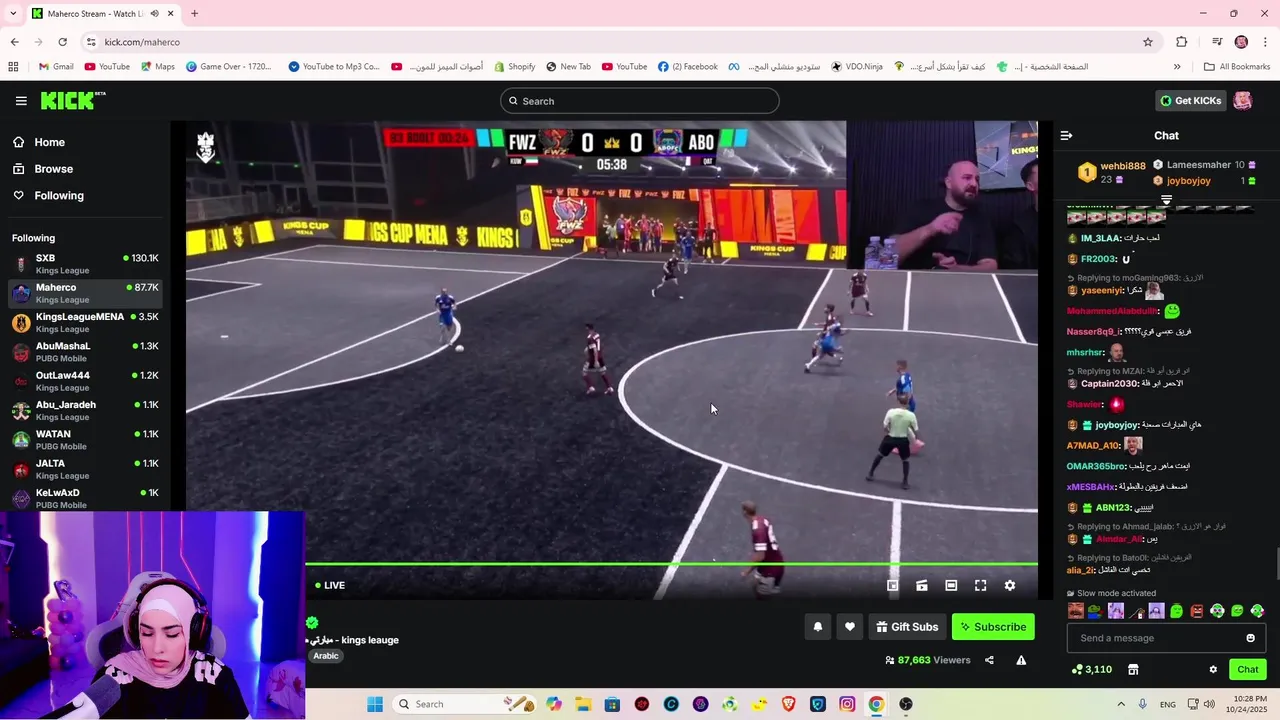The width and height of the screenshot is (1280, 720).
Task: Collapse the chat panel using its arrow icon
Action: coord(1066,135)
